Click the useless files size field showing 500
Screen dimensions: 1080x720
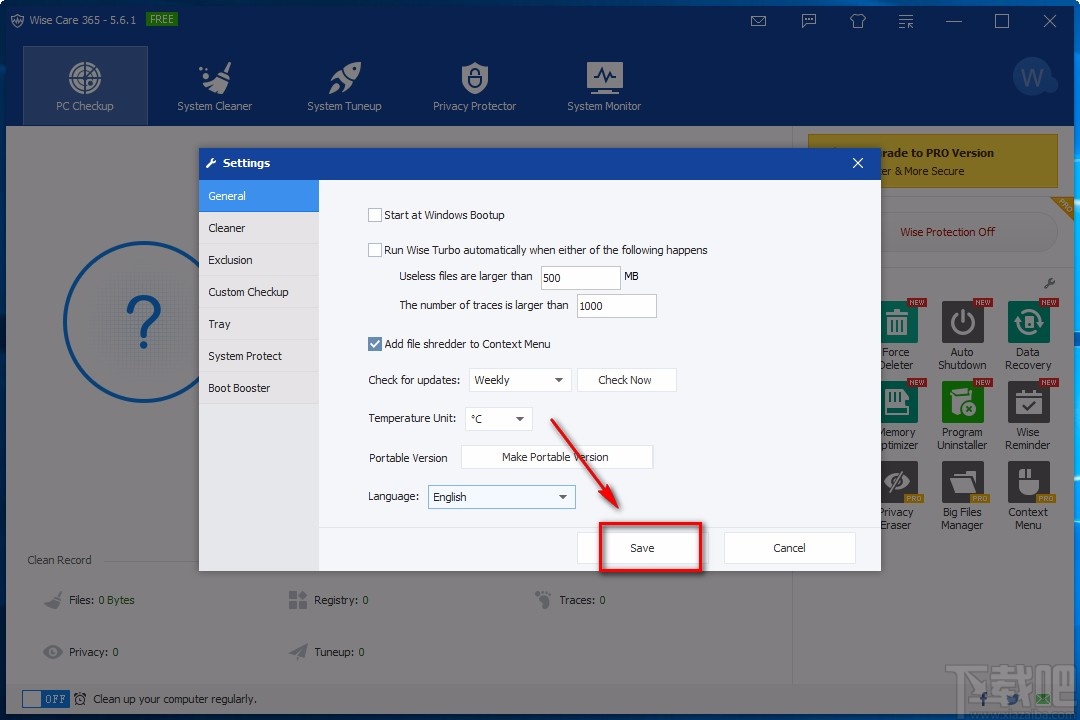point(581,278)
